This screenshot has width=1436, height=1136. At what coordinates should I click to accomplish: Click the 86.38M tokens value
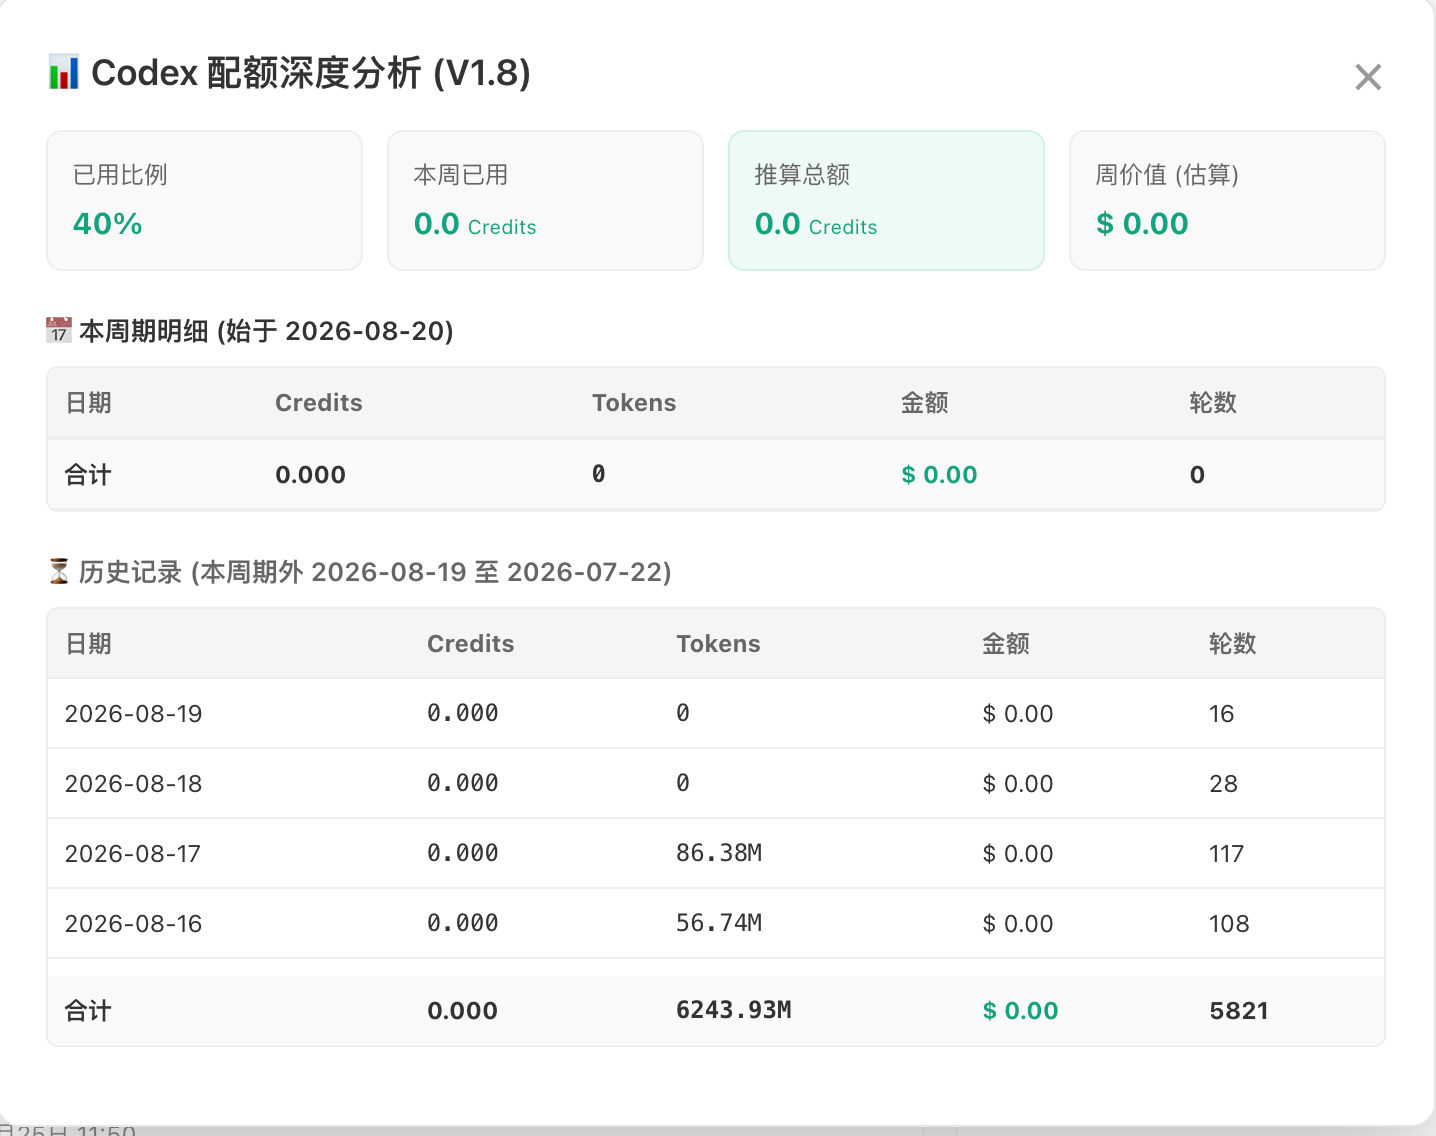(x=719, y=853)
